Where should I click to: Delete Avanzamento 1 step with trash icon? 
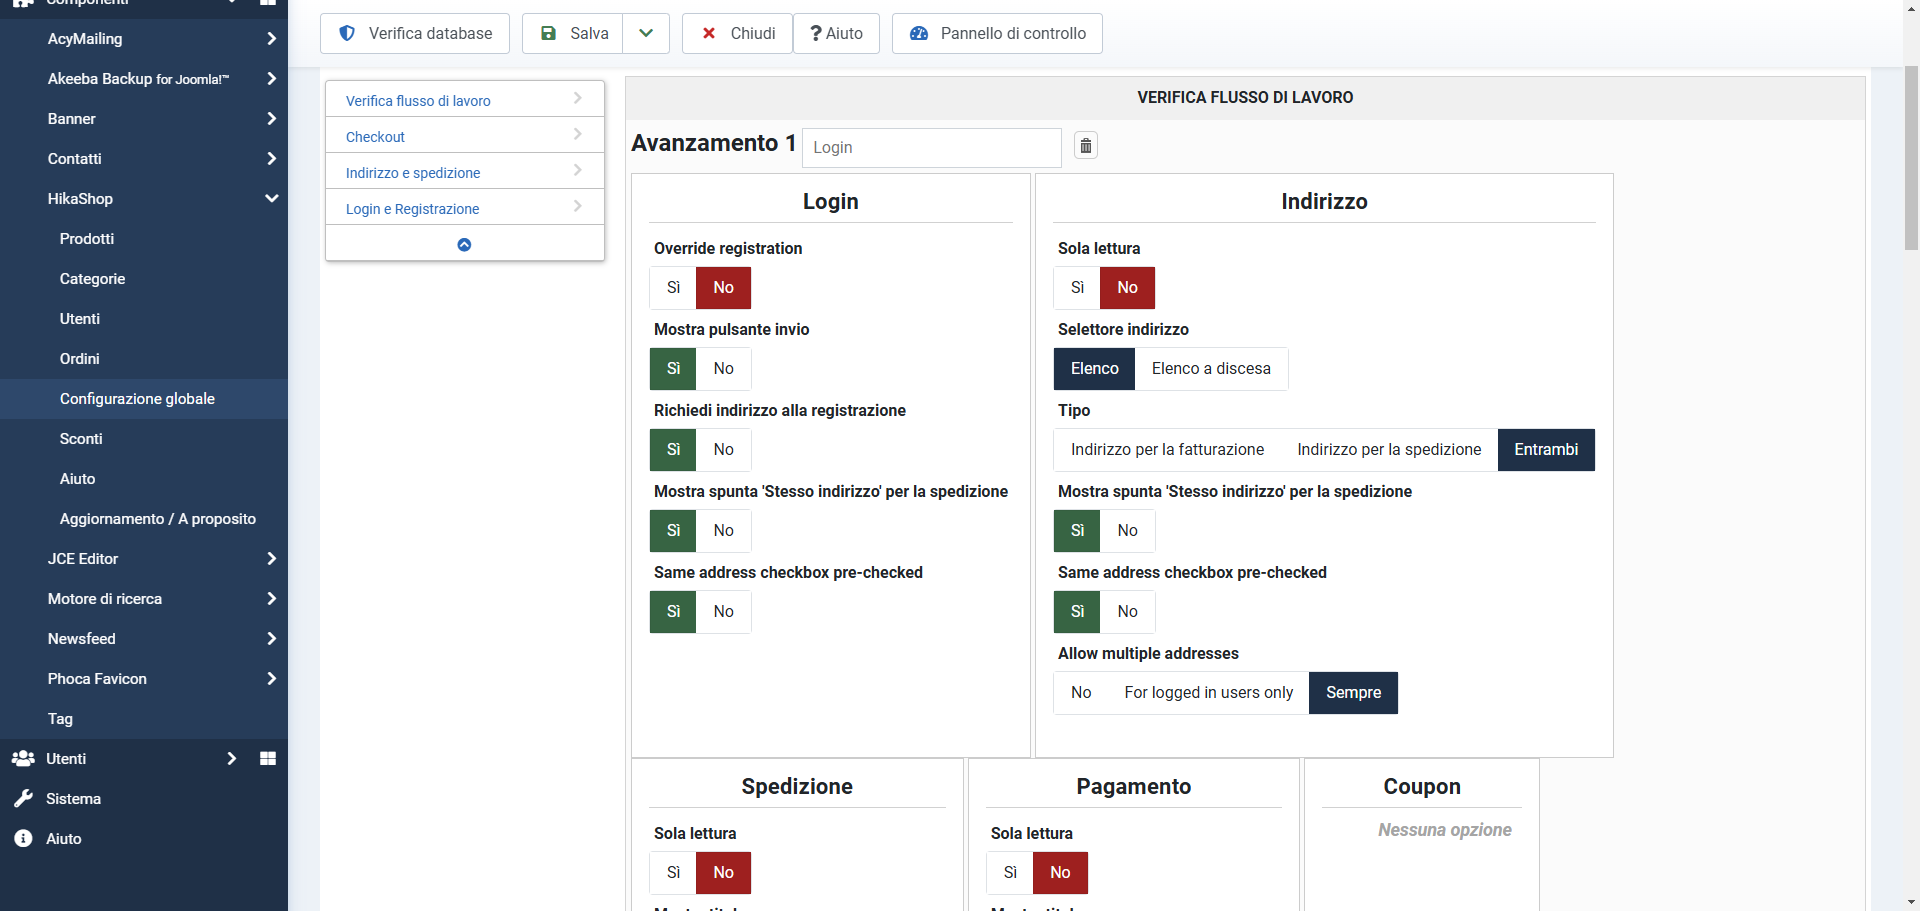(x=1086, y=146)
